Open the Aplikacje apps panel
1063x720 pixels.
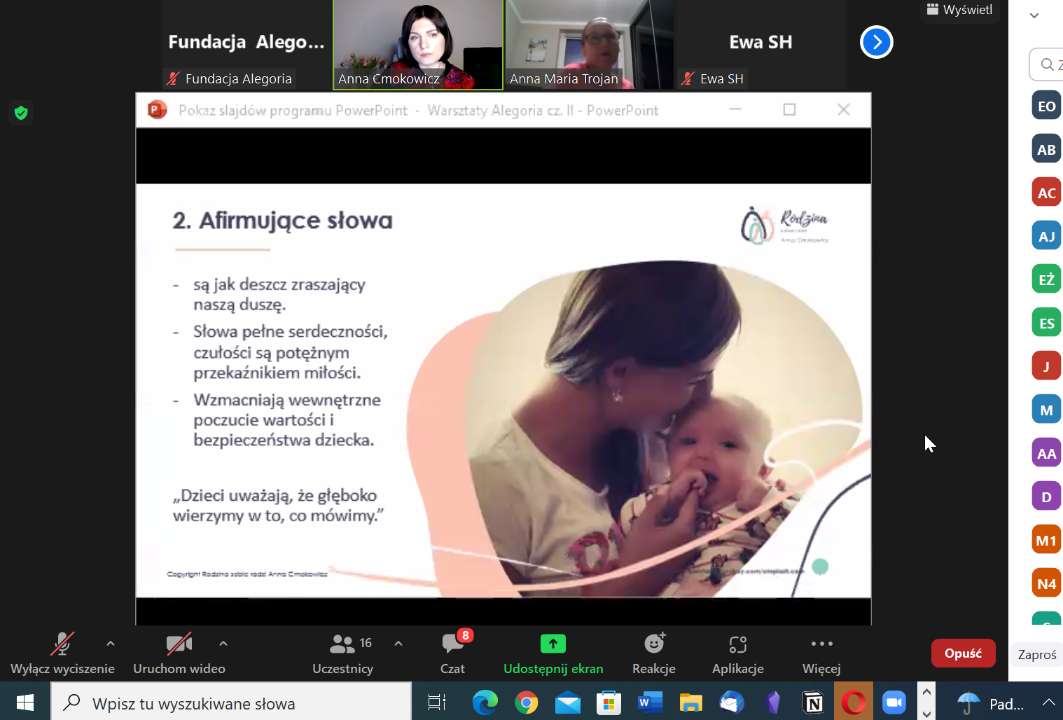click(x=738, y=651)
